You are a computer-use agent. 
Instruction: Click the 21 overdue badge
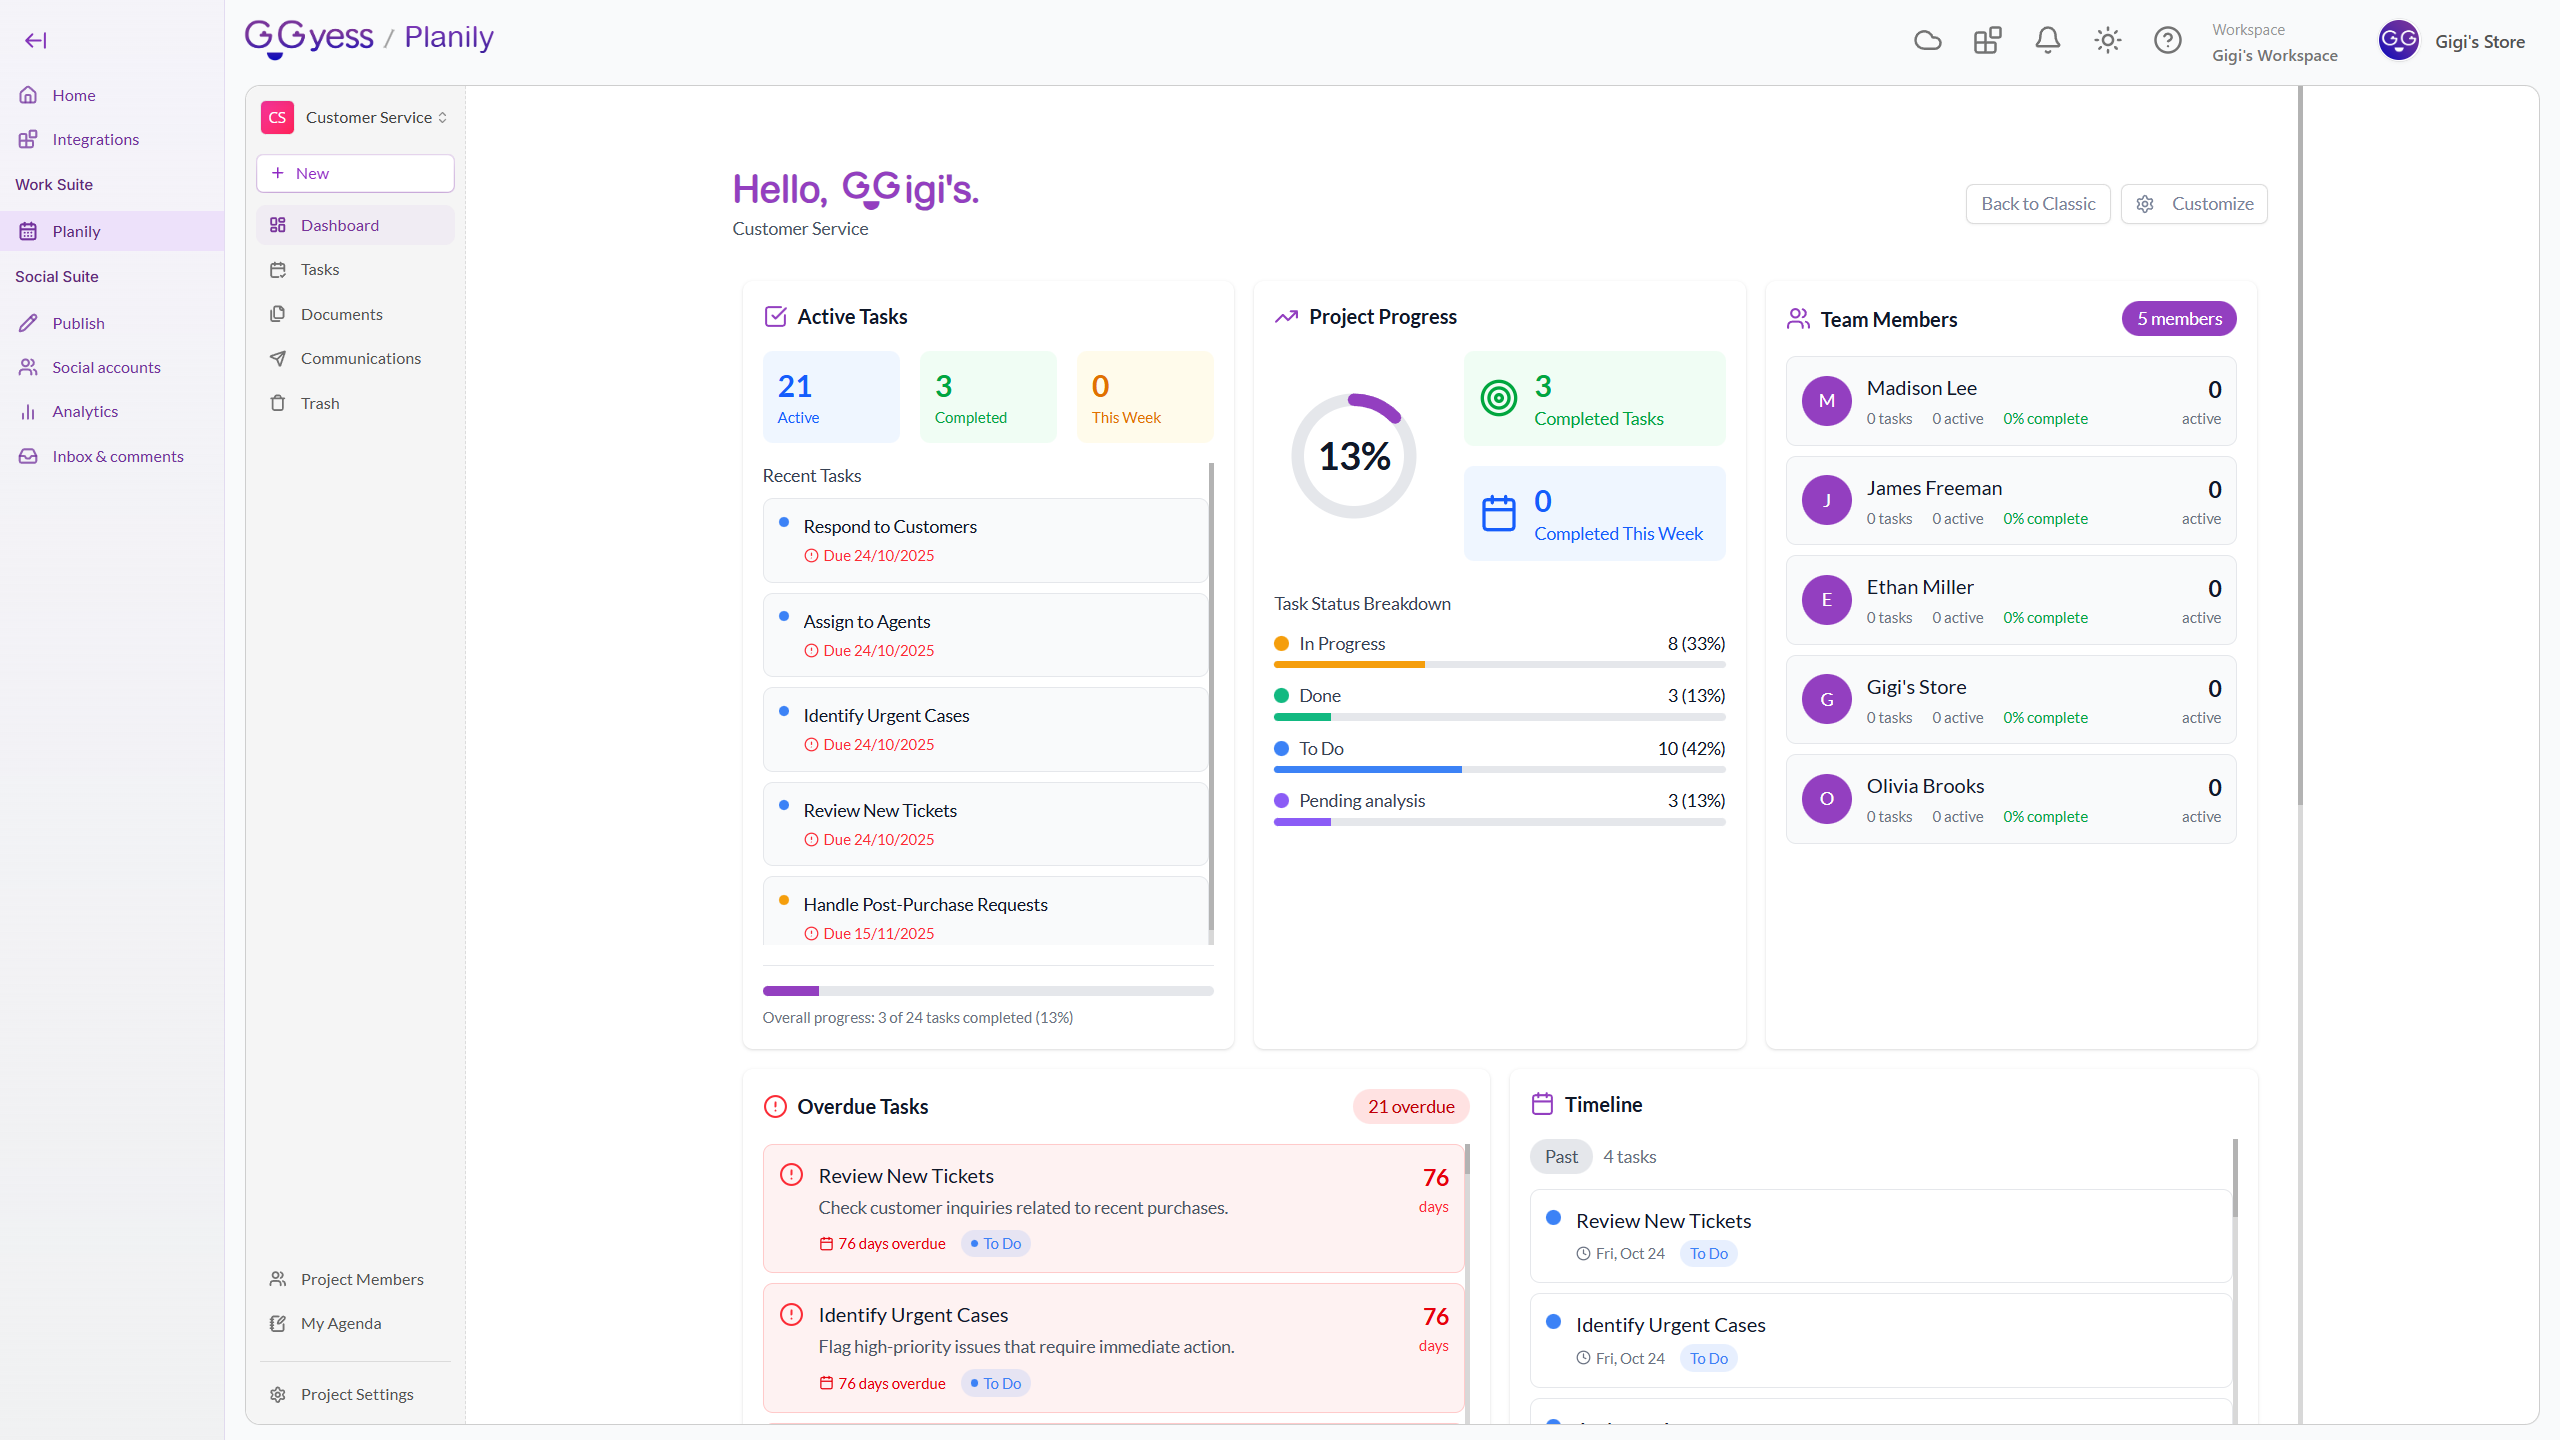tap(1410, 1106)
